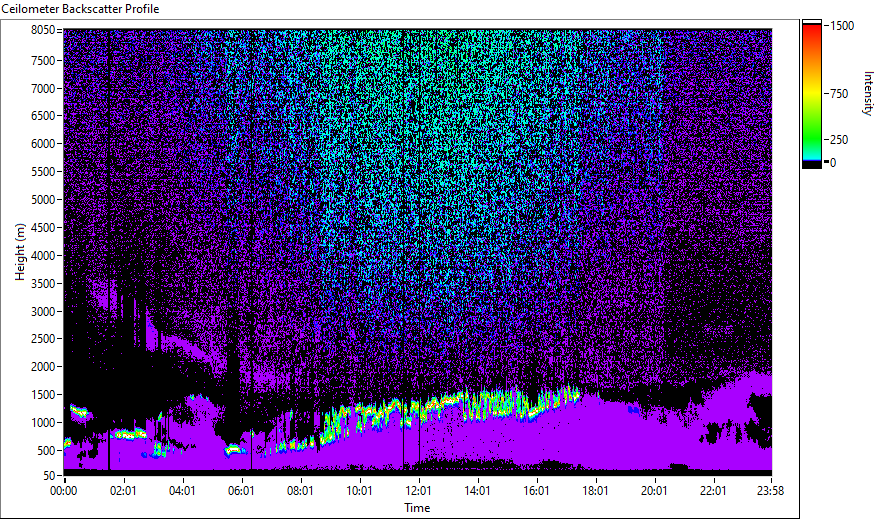Screen dimensions: 878x519
Task: Click the 04:01 time axis label
Action: (182, 491)
